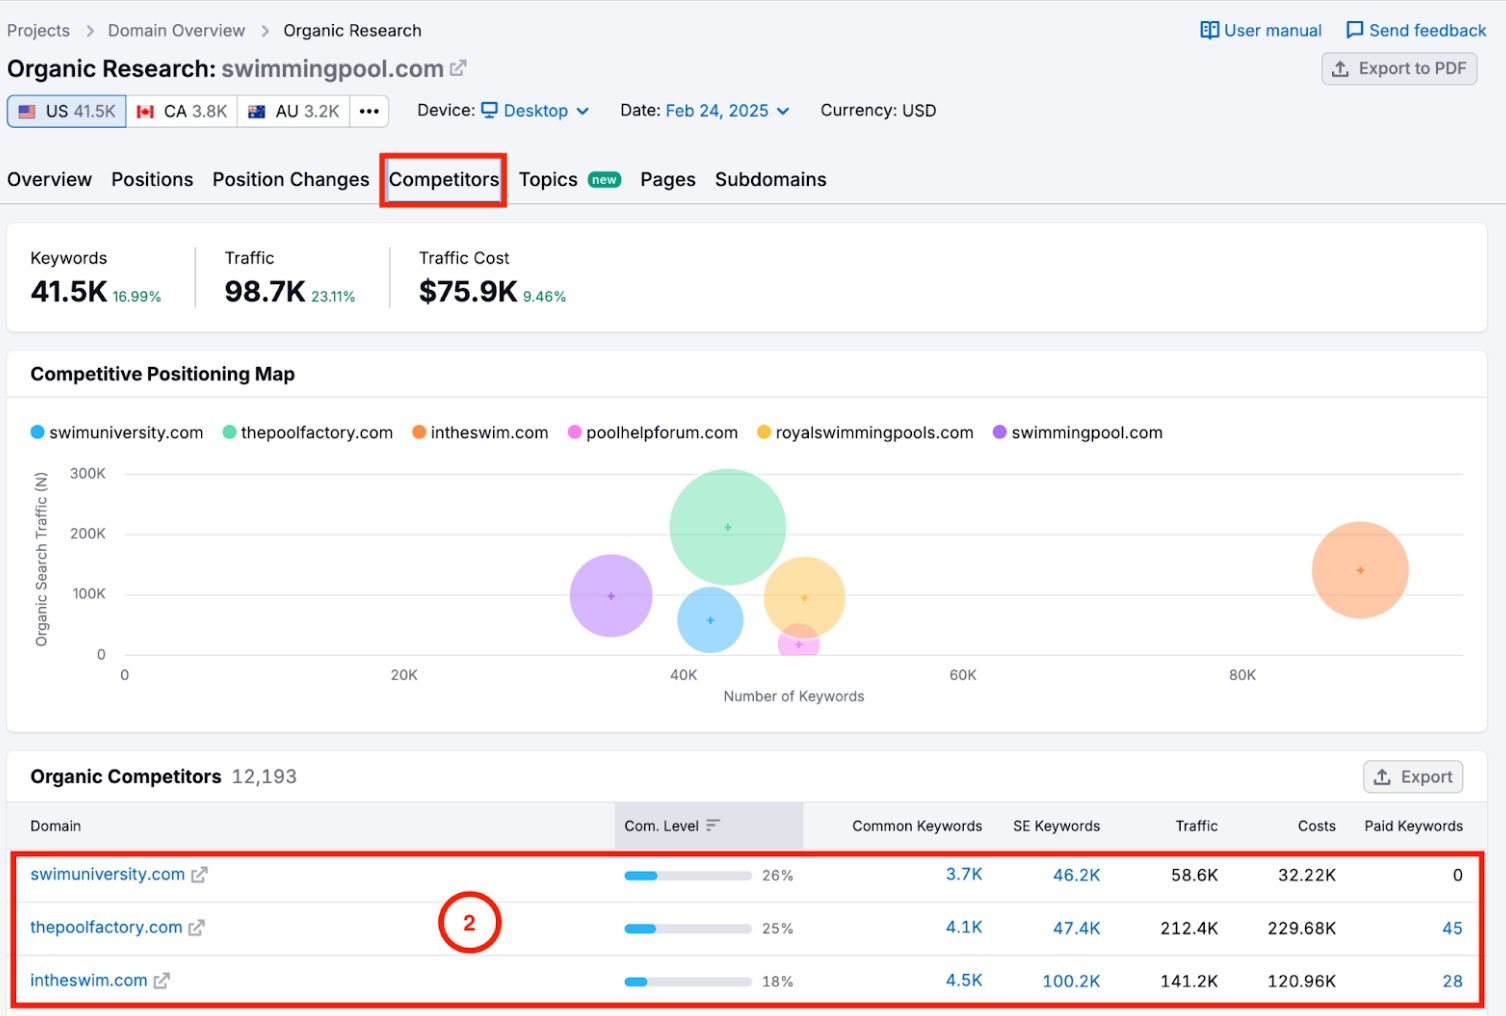The width and height of the screenshot is (1506, 1016).
Task: Click 45 paid keywords for thepoolfactory.com
Action: pos(1452,928)
